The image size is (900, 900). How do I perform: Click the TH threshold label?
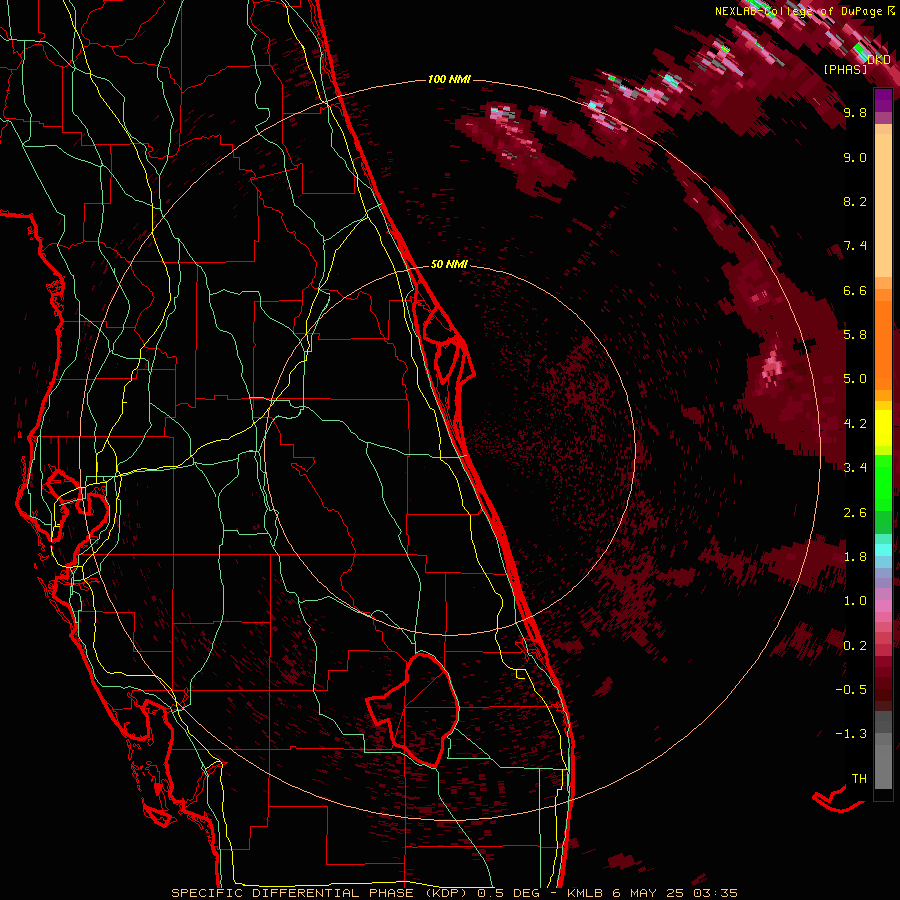pyautogui.click(x=859, y=779)
